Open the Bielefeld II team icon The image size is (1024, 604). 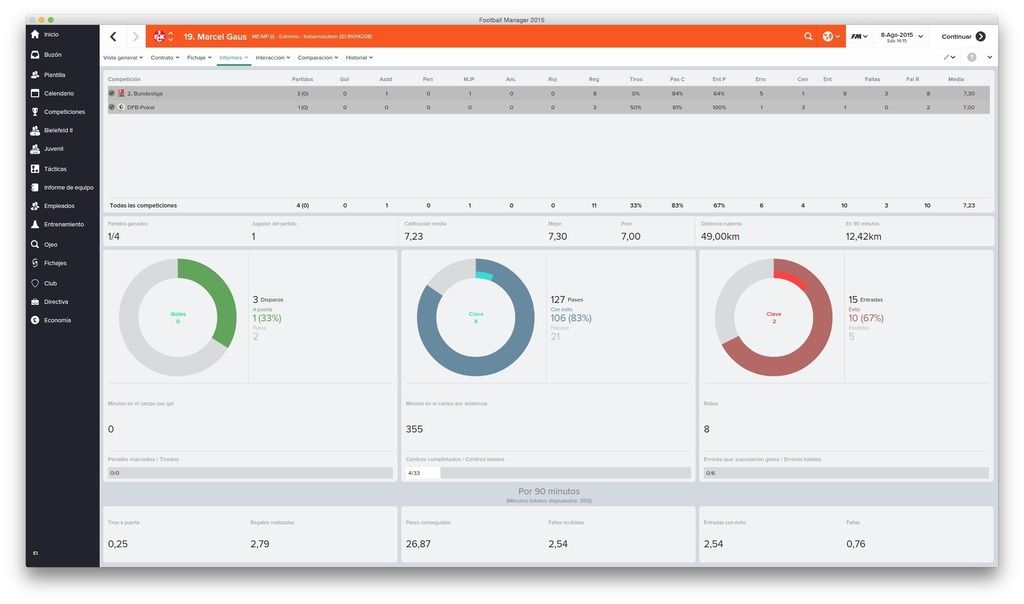tap(35, 131)
